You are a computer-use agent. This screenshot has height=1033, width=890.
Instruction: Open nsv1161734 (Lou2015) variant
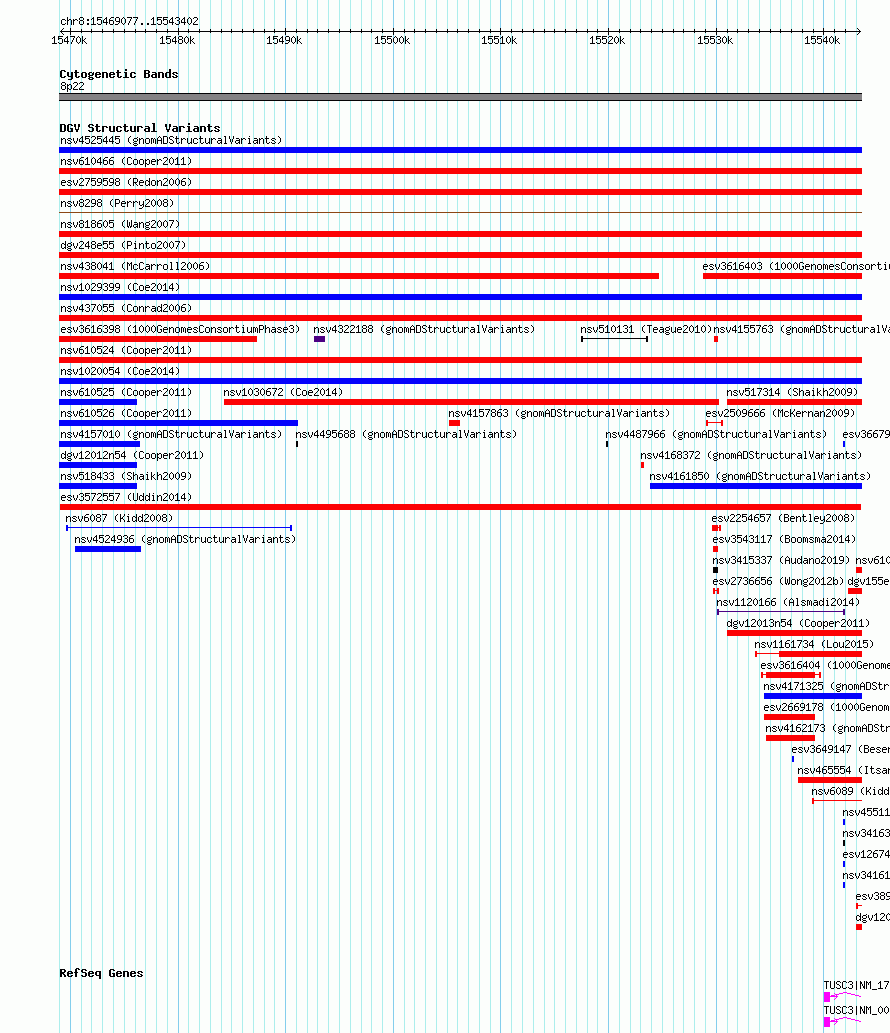point(814,646)
